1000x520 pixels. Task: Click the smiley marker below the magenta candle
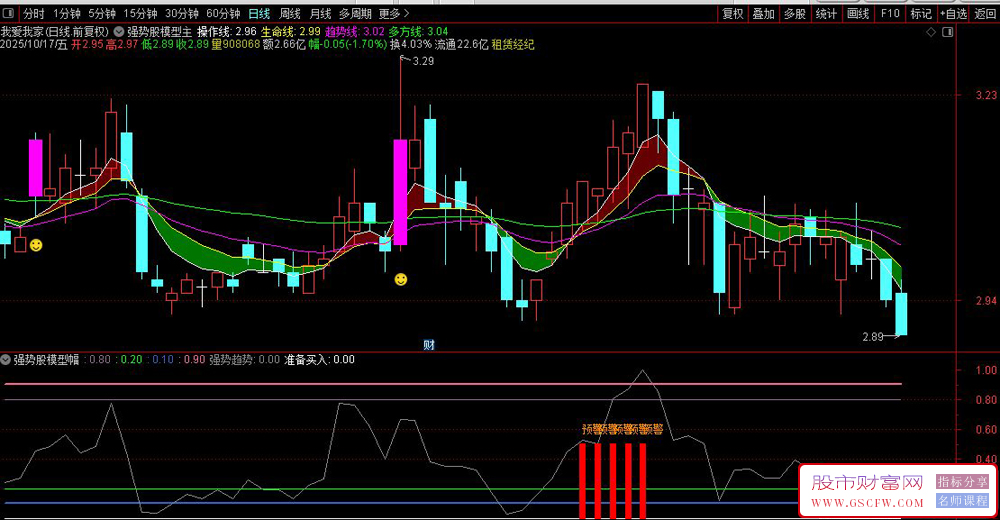click(401, 279)
